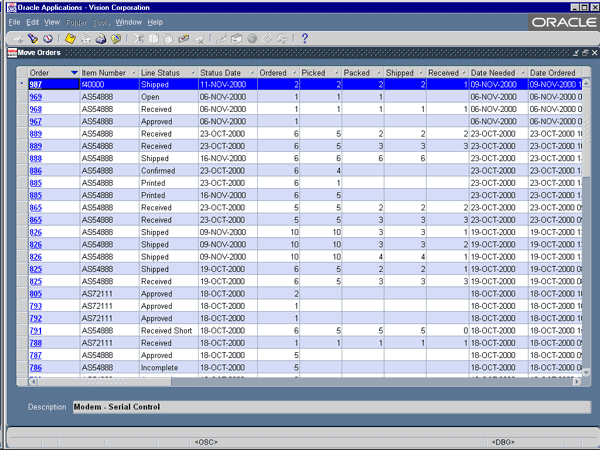Click the Paste toolbar icon
600x450 pixels.
pos(168,39)
